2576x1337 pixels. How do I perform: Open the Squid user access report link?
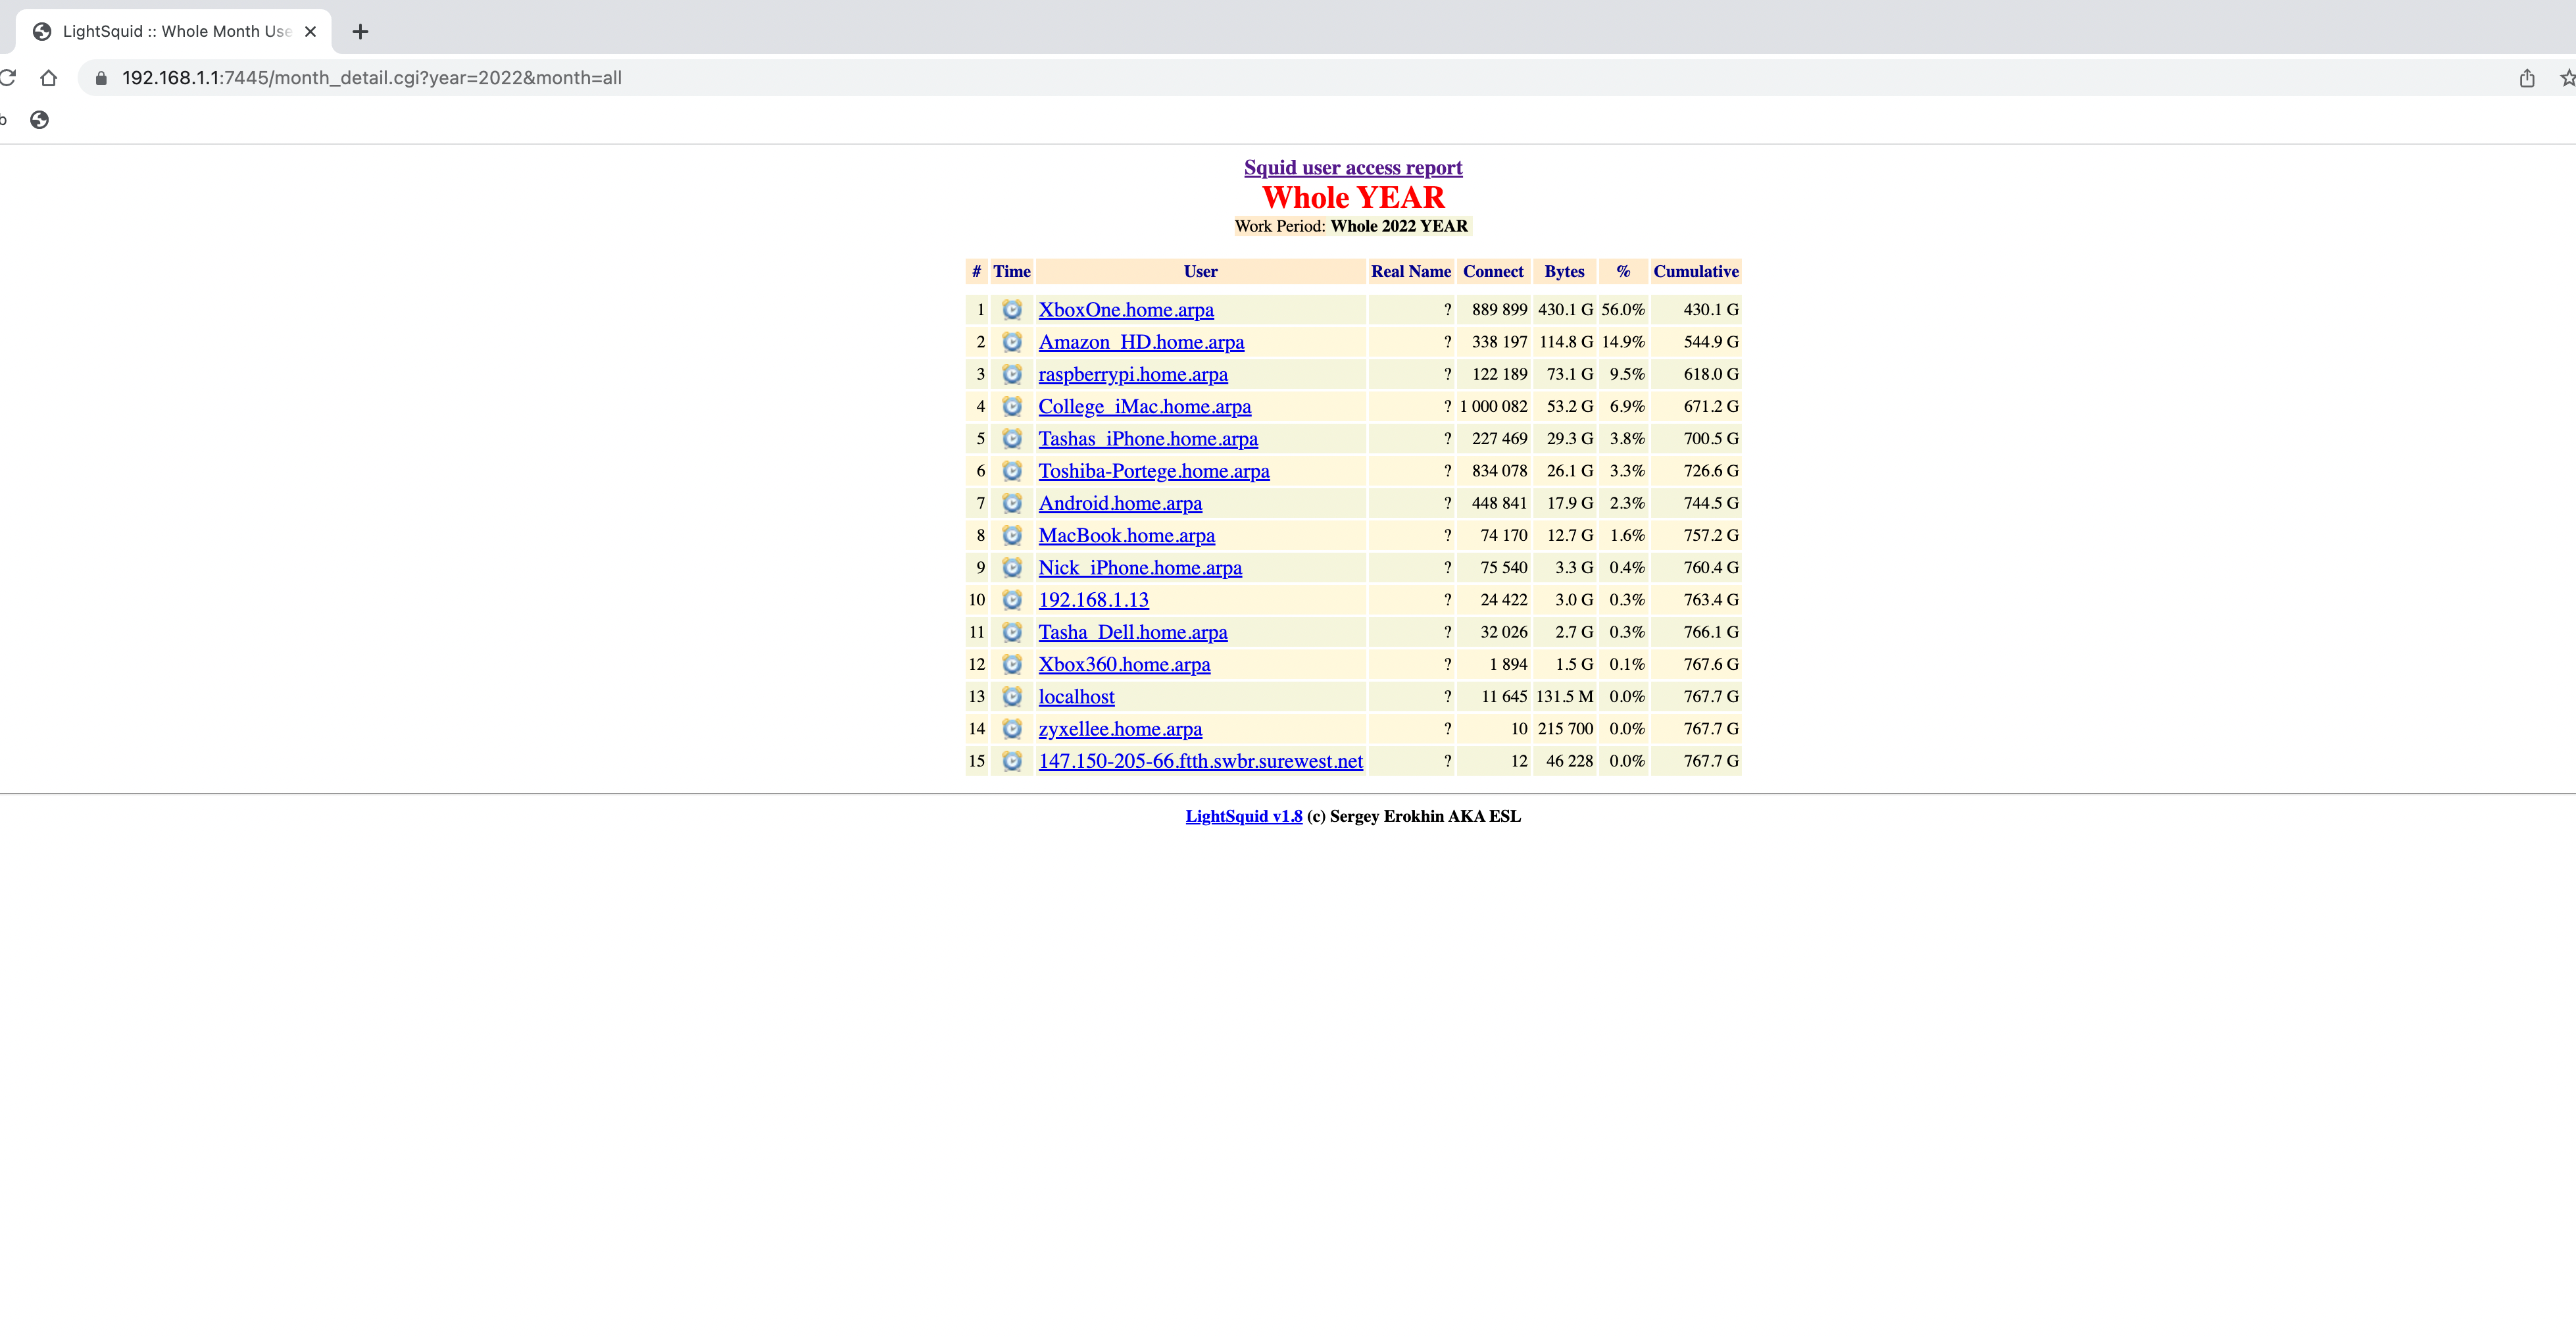(x=1352, y=168)
